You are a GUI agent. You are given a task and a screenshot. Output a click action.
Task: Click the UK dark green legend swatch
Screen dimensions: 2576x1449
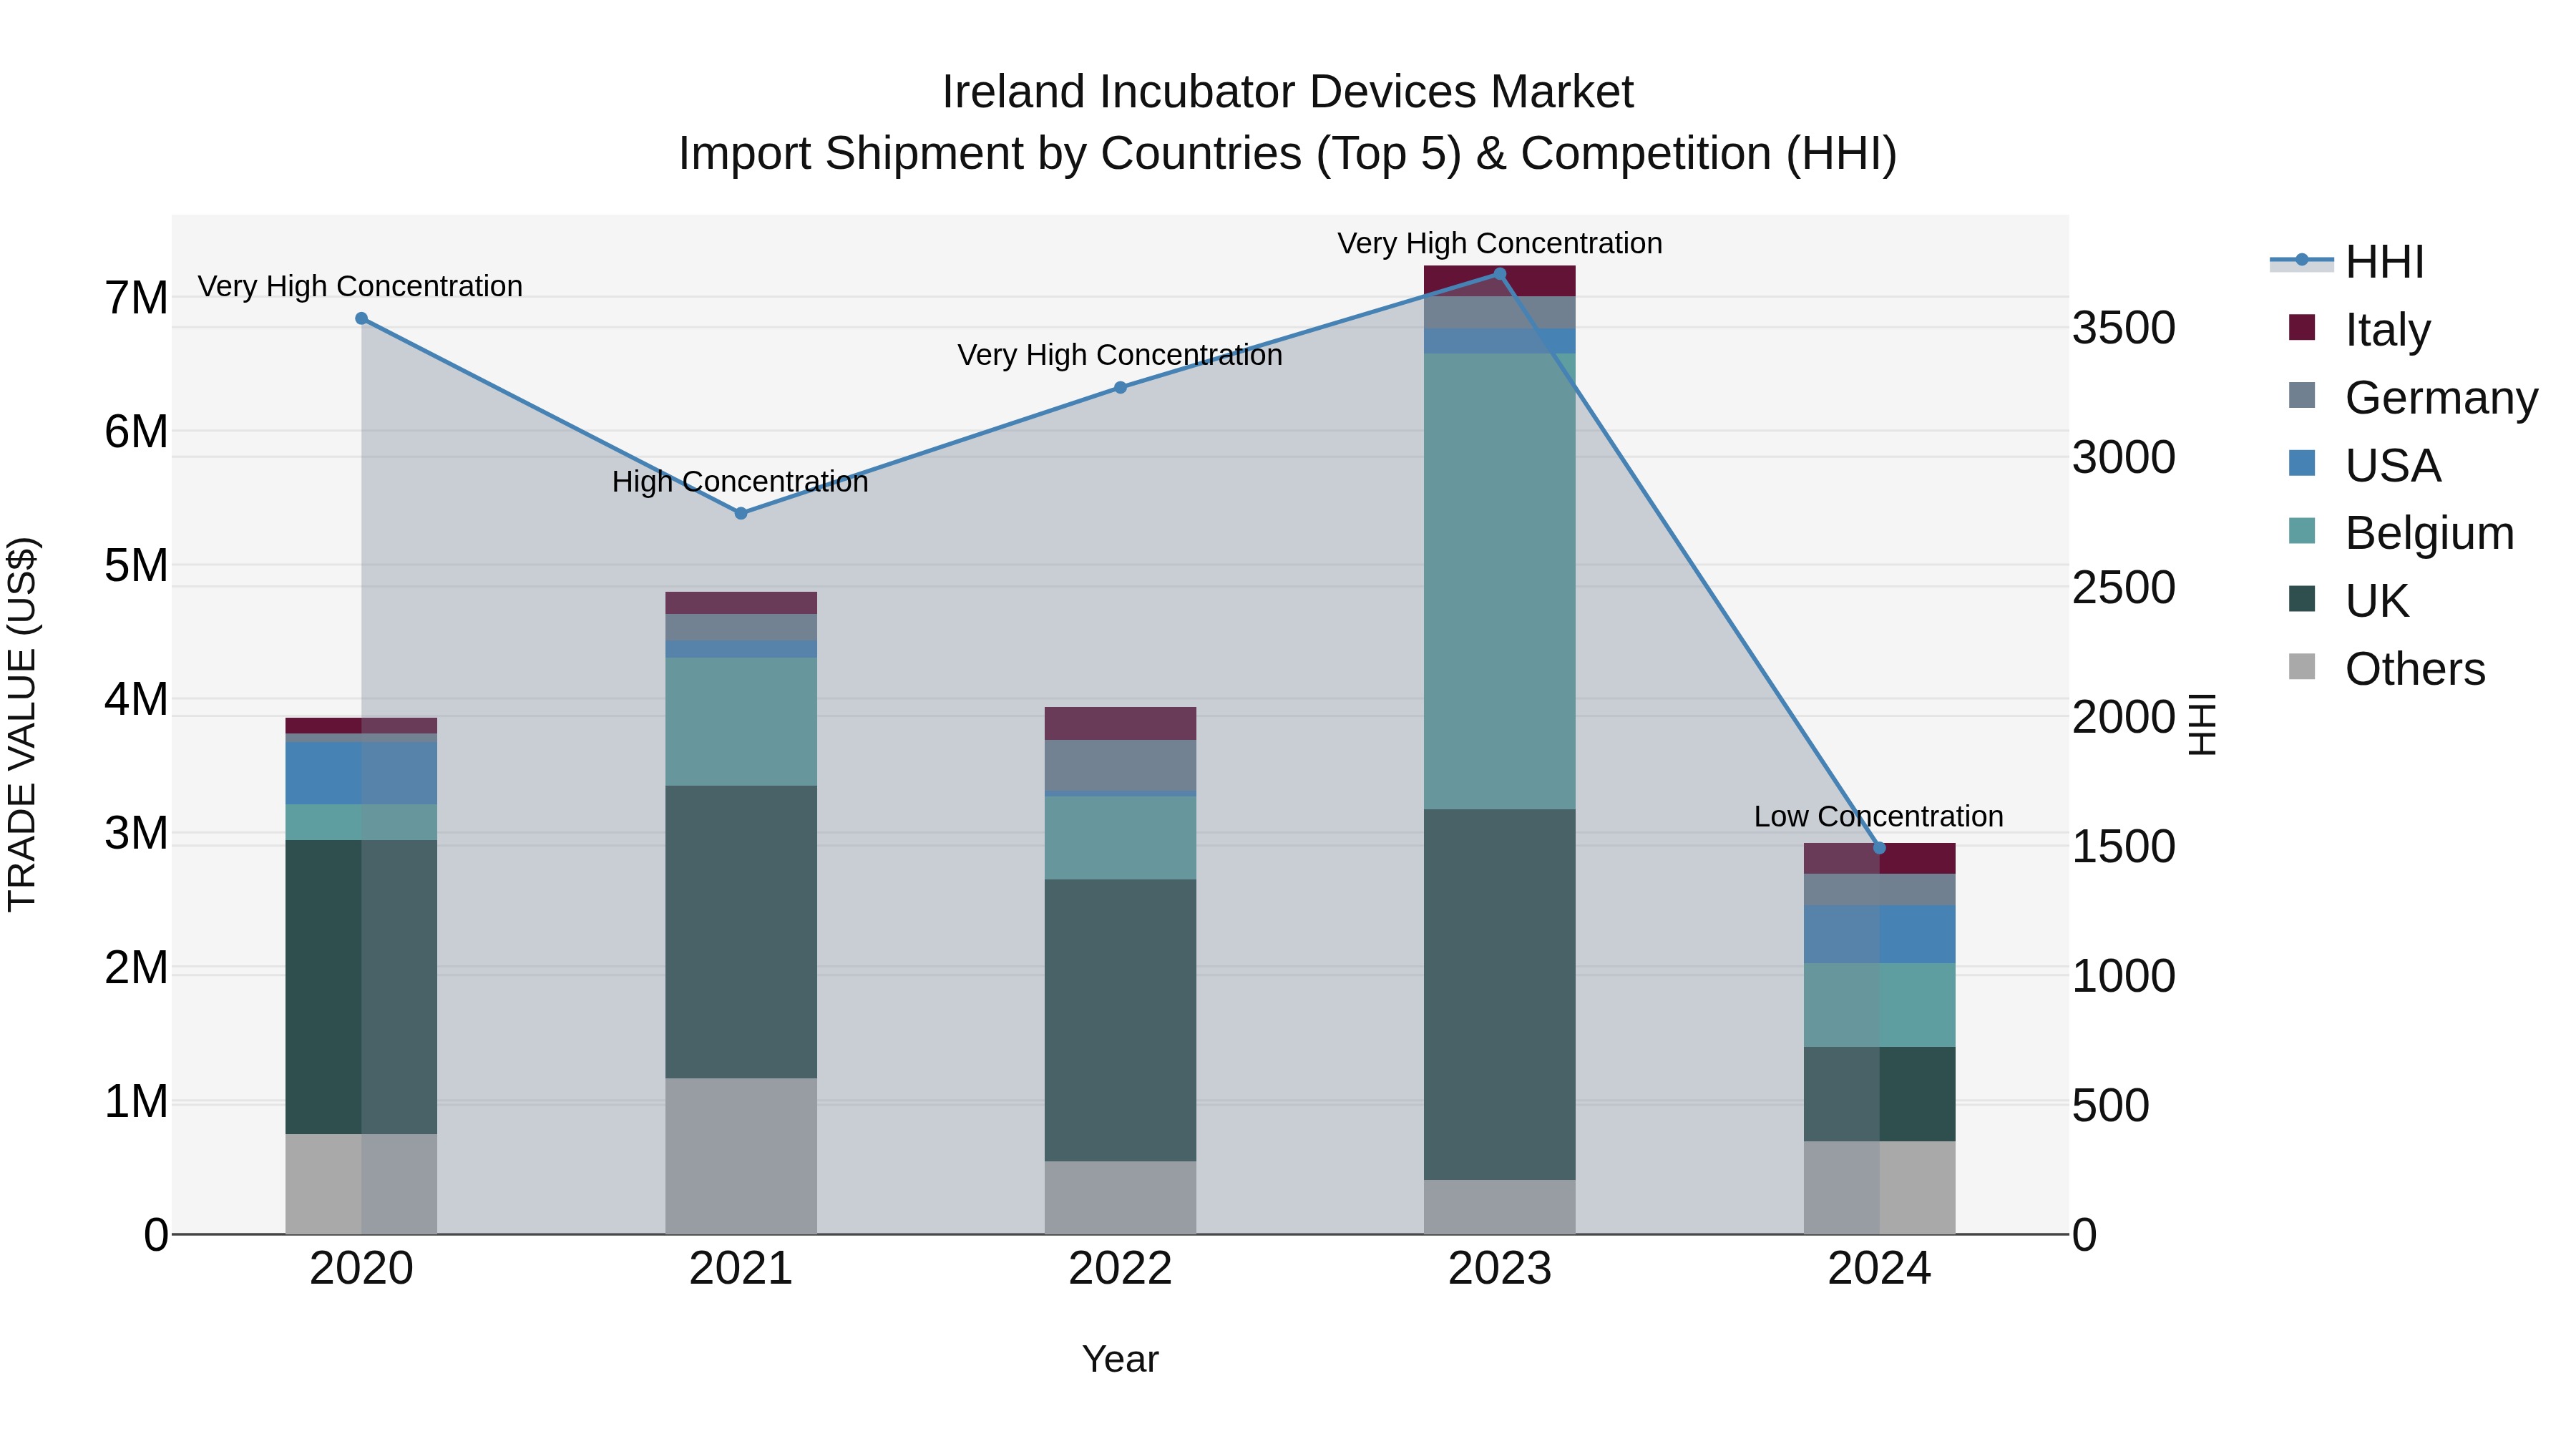point(2301,600)
